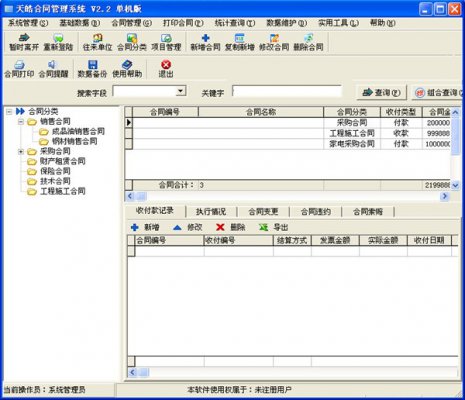The height and width of the screenshot is (400, 465).
Task: Switch to the 执行情况 tab
Action: (x=211, y=212)
